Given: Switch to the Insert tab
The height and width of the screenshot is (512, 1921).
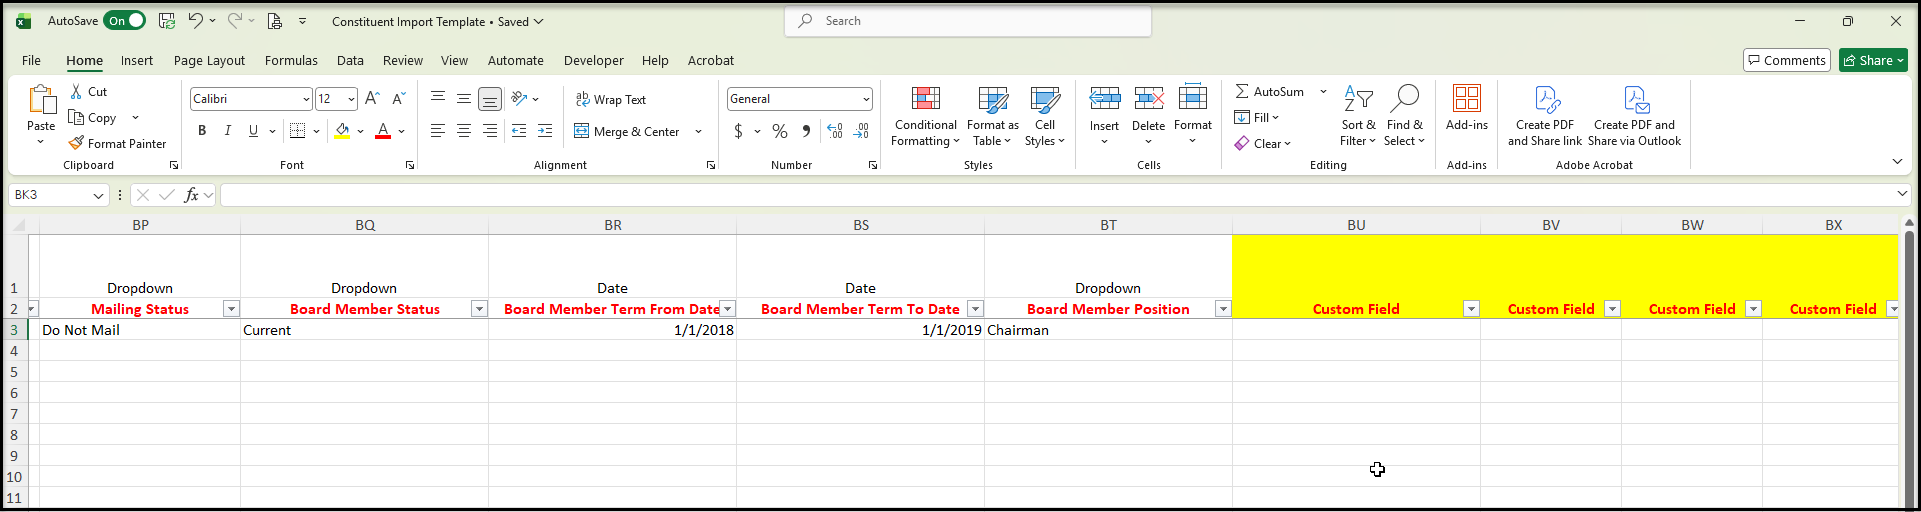Looking at the screenshot, I should point(137,60).
